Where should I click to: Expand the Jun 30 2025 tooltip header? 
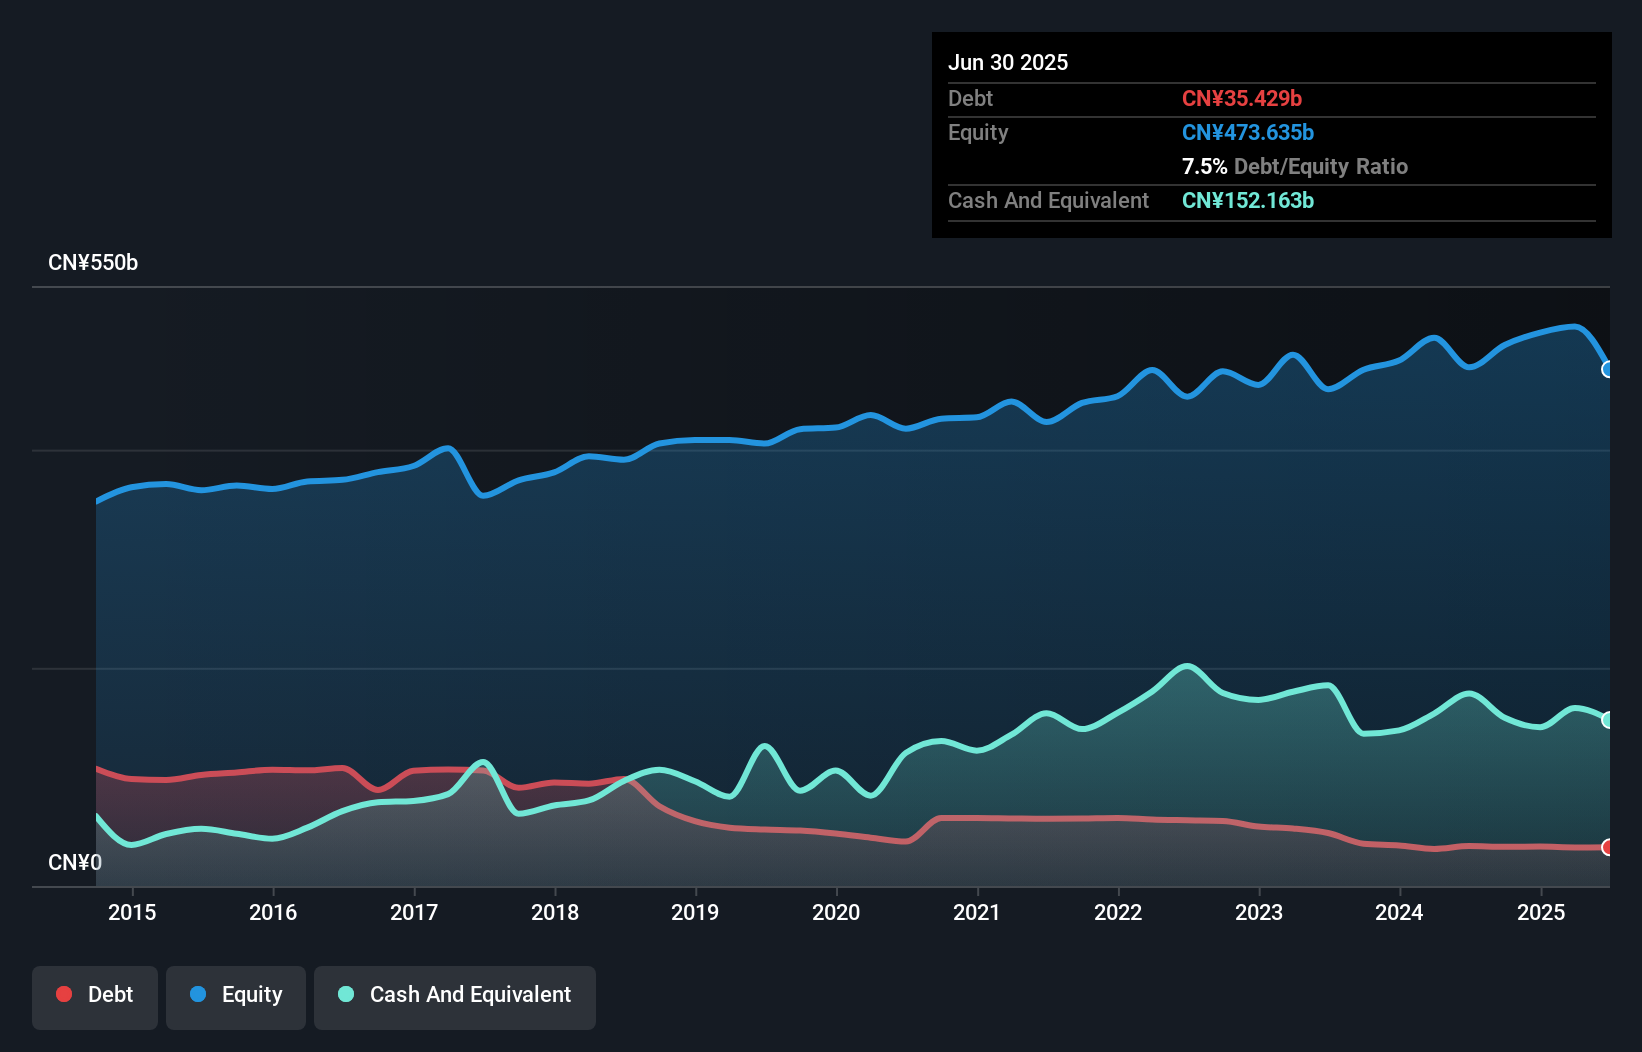pyautogui.click(x=1009, y=62)
